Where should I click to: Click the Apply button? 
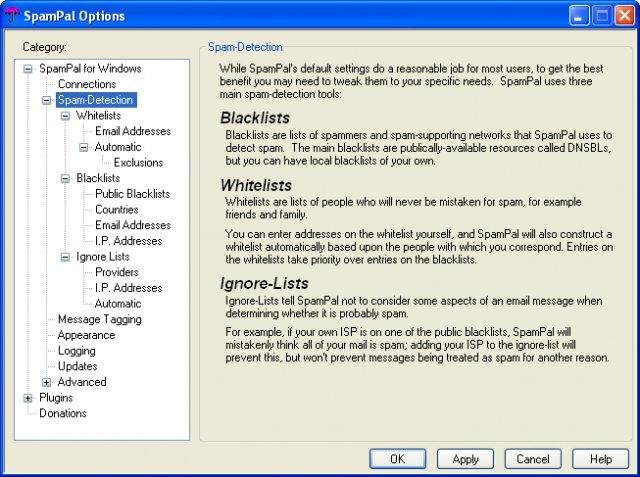click(465, 459)
